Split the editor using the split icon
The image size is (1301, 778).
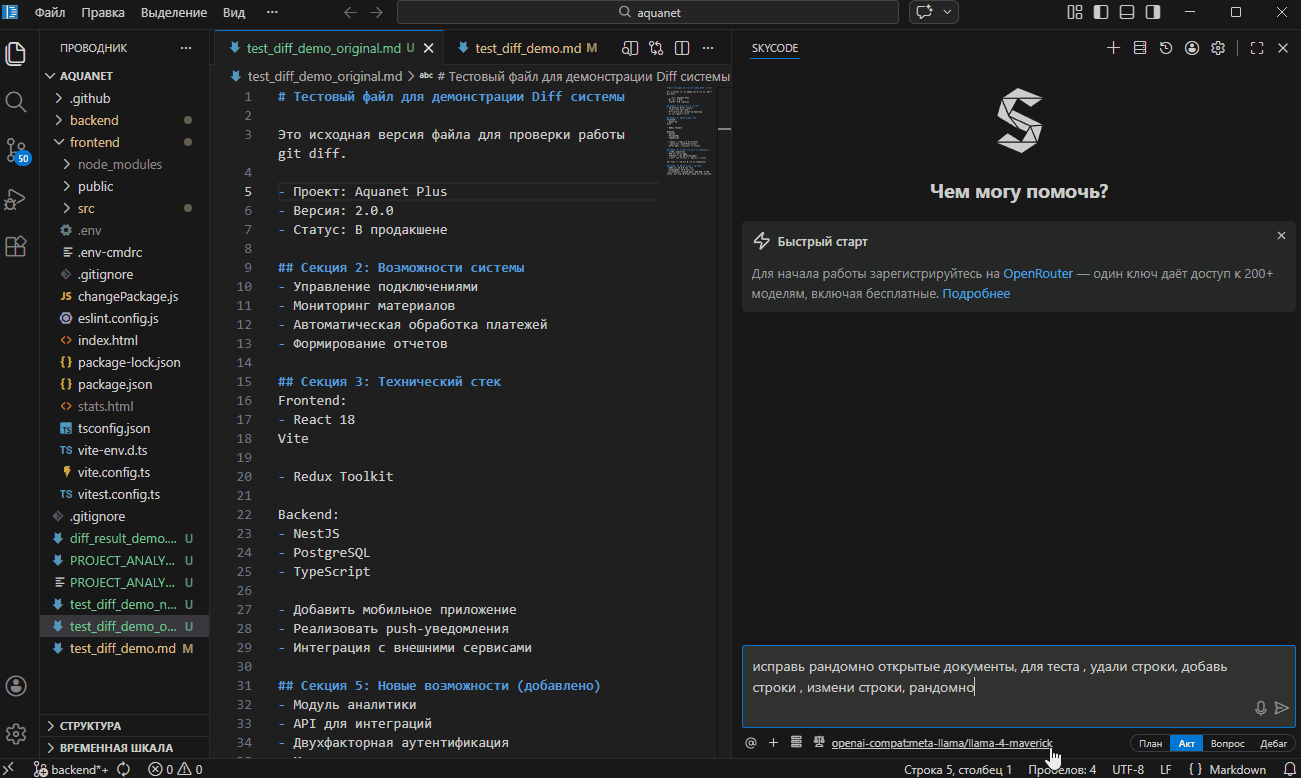[681, 47]
